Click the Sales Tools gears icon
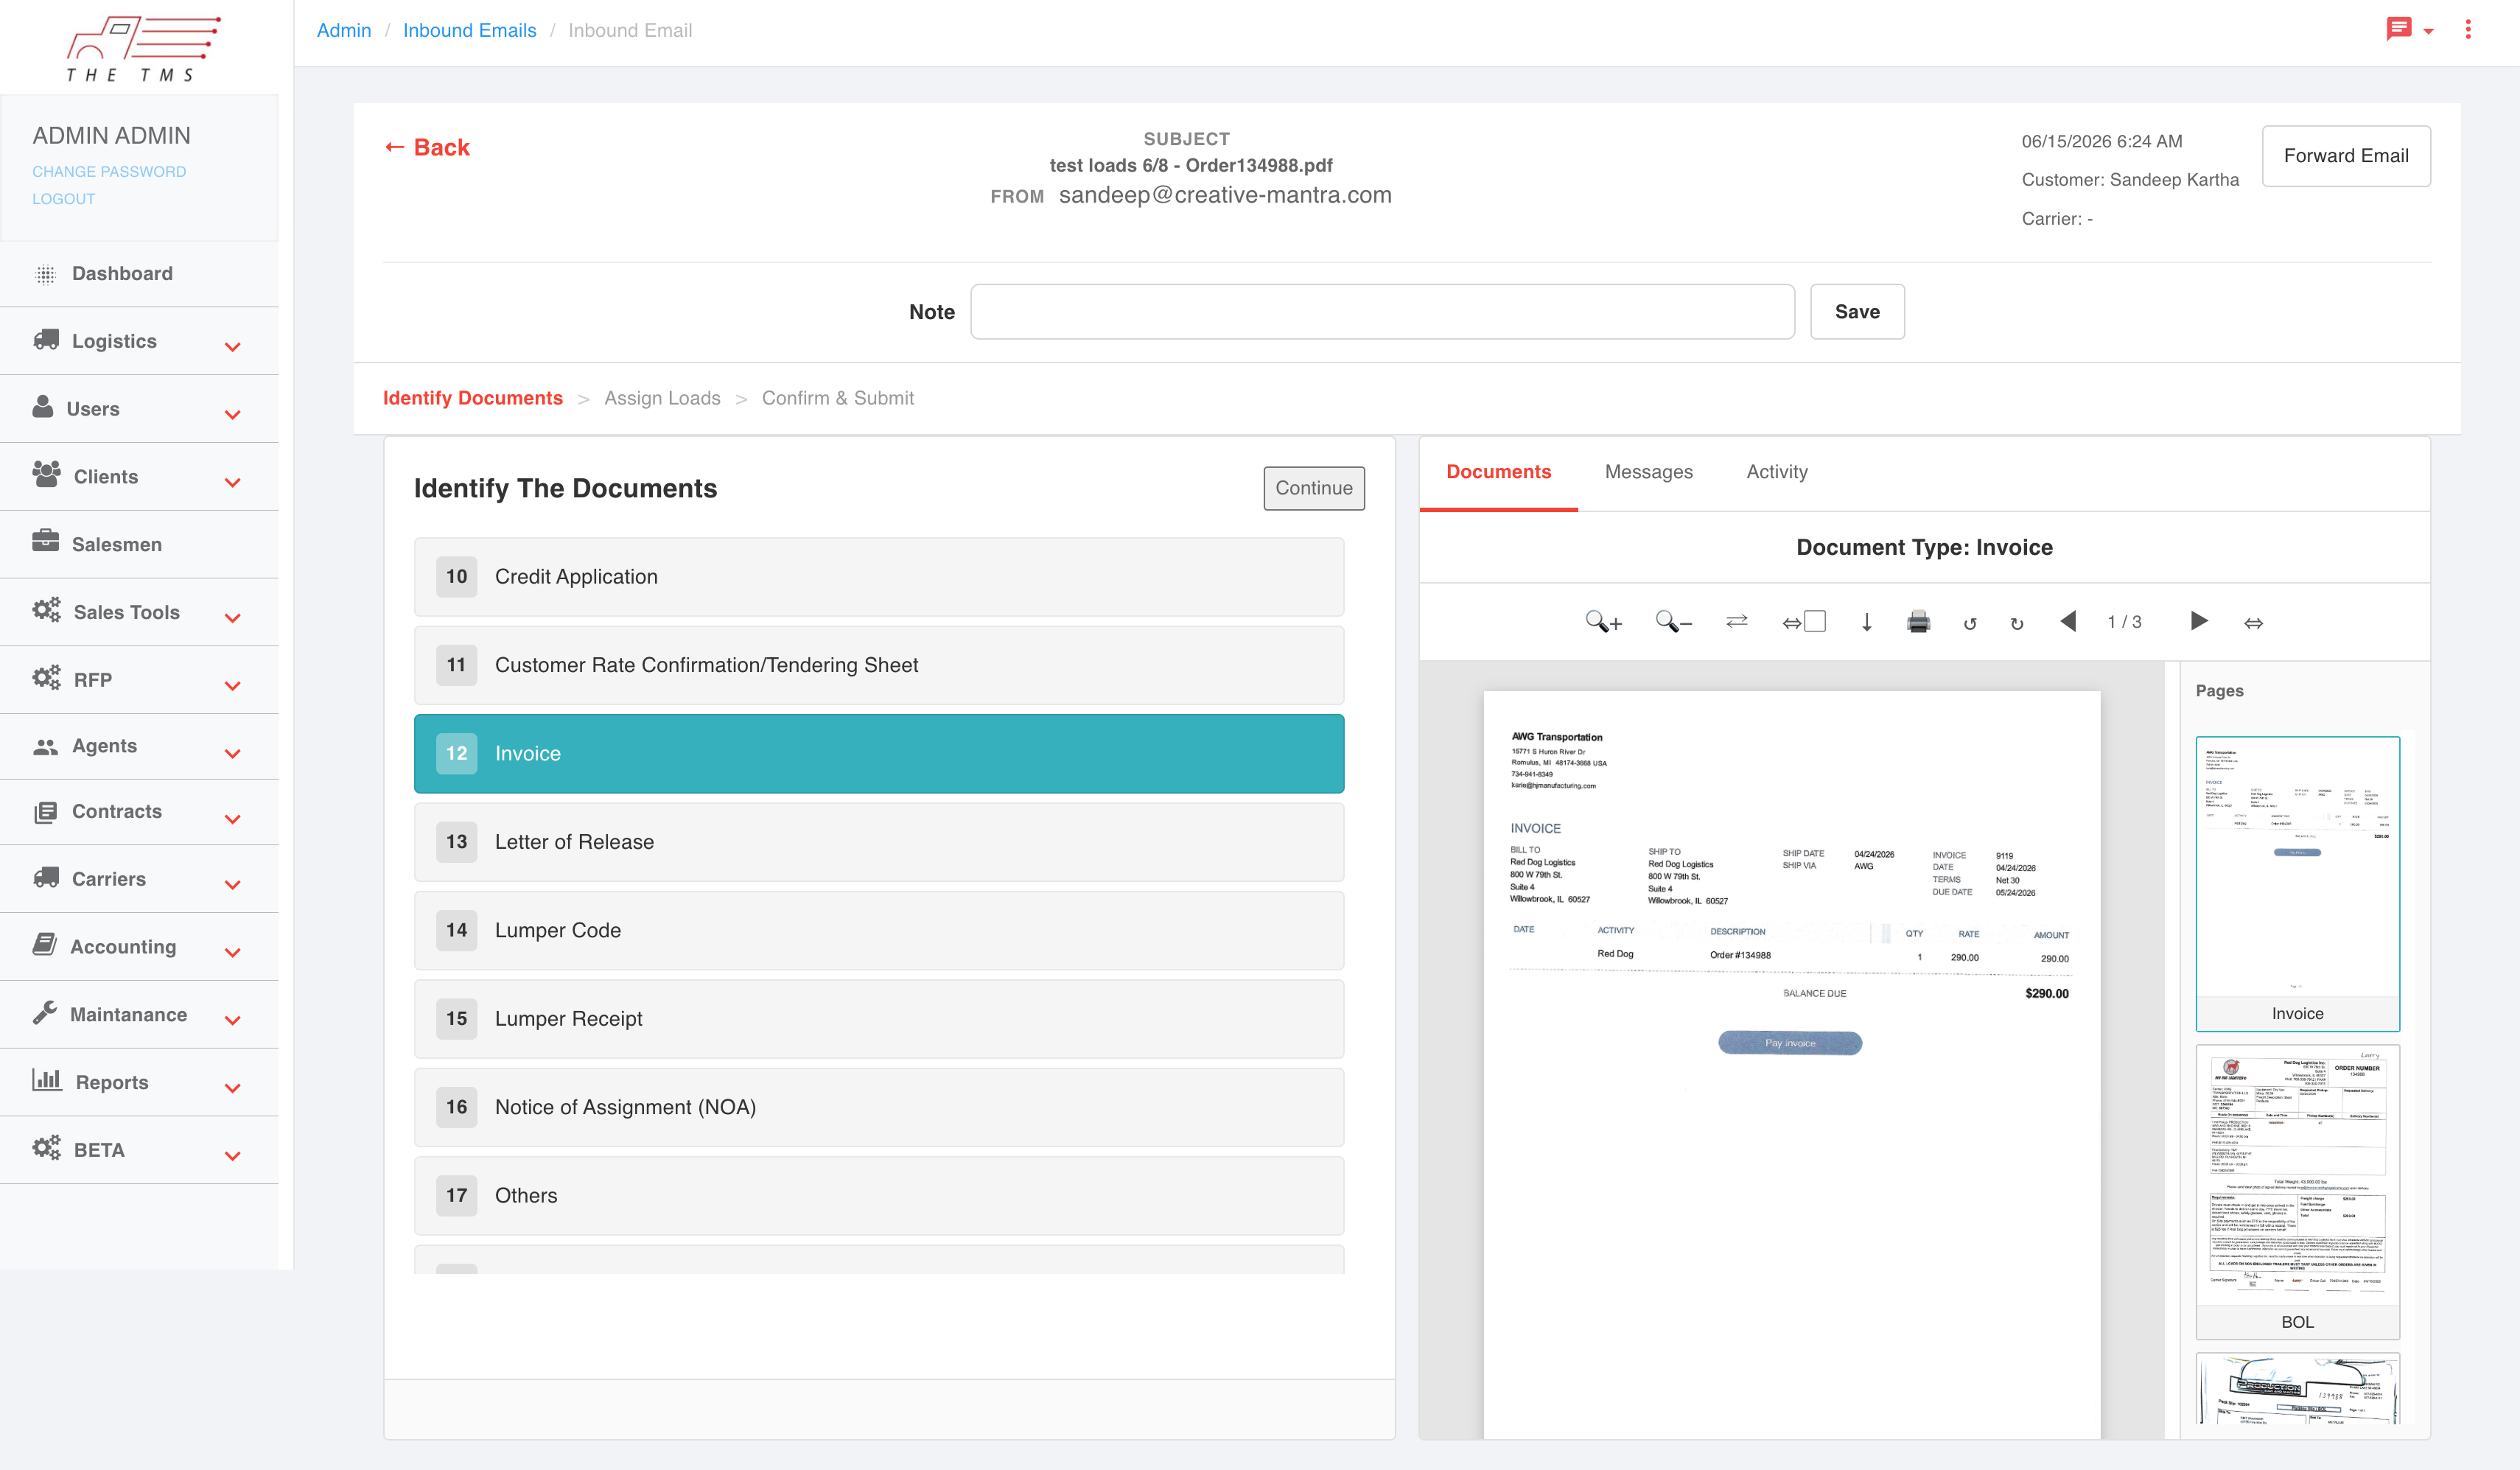2520x1470 pixels. (x=46, y=610)
